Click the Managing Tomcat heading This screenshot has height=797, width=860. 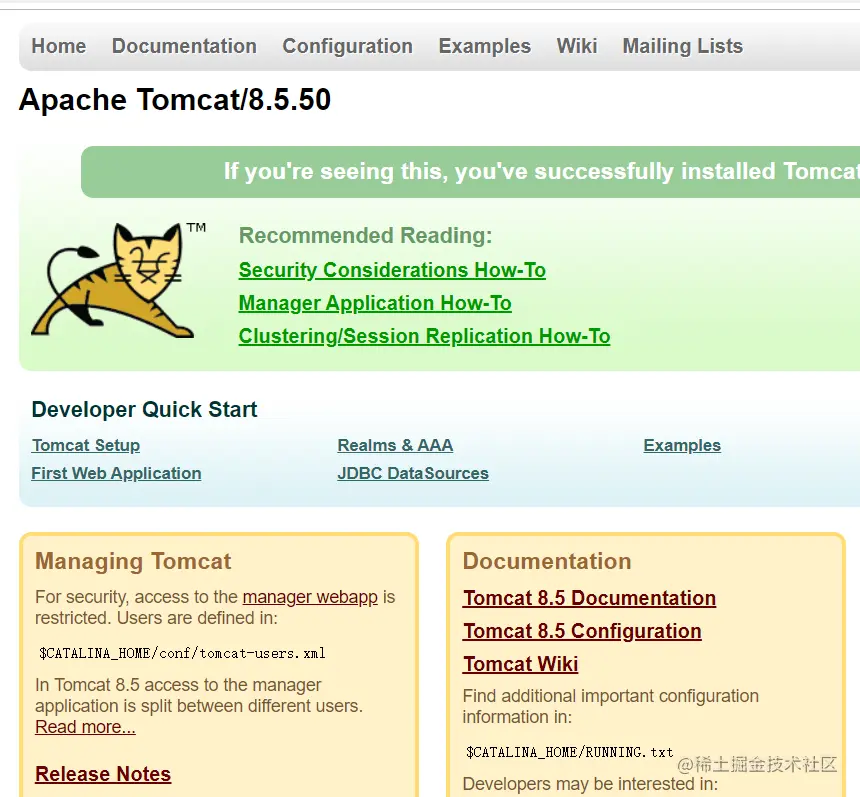(133, 562)
